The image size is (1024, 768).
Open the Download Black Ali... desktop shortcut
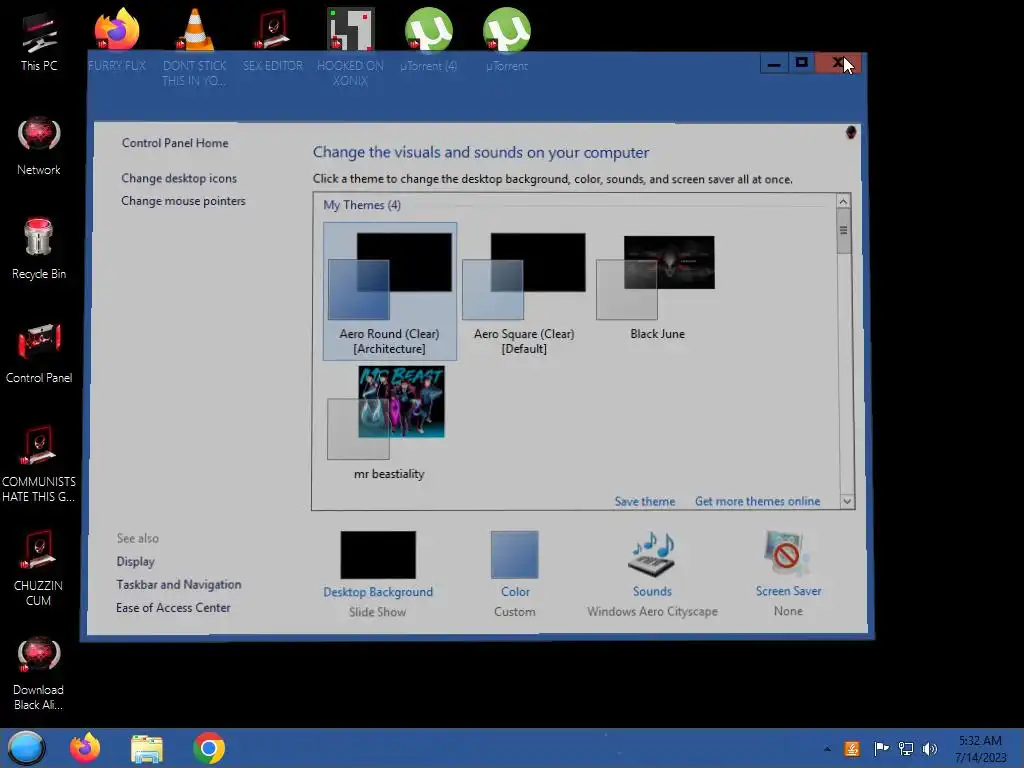click(x=39, y=674)
